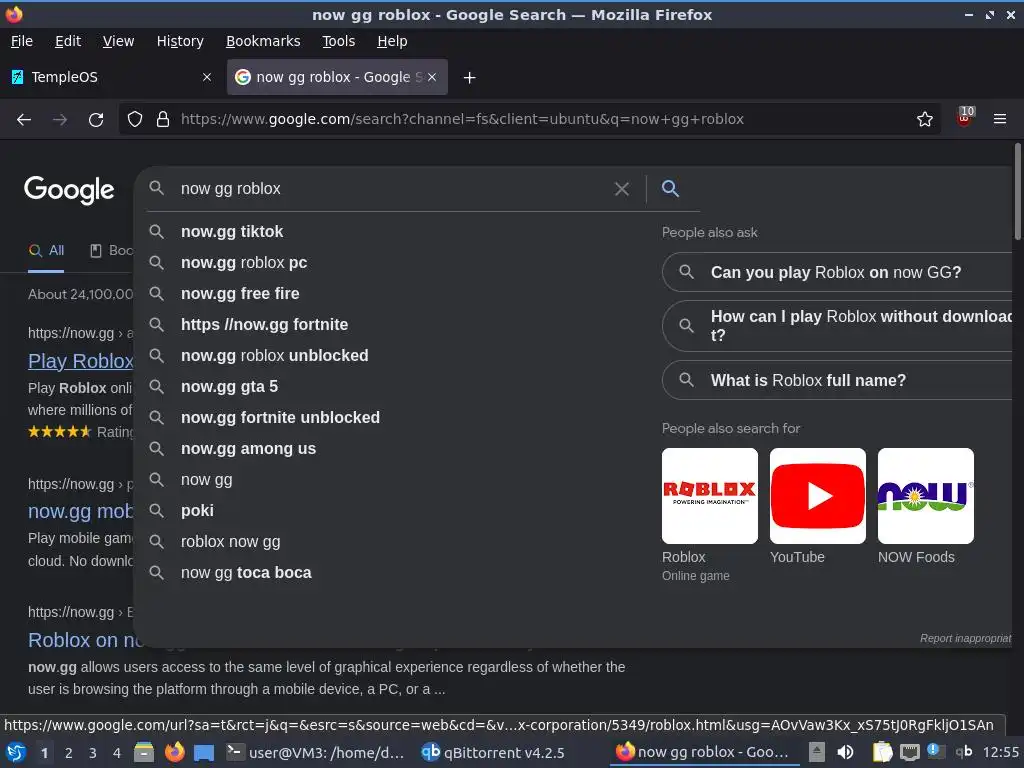Open uBlock extension icon showing 10

coord(965,118)
